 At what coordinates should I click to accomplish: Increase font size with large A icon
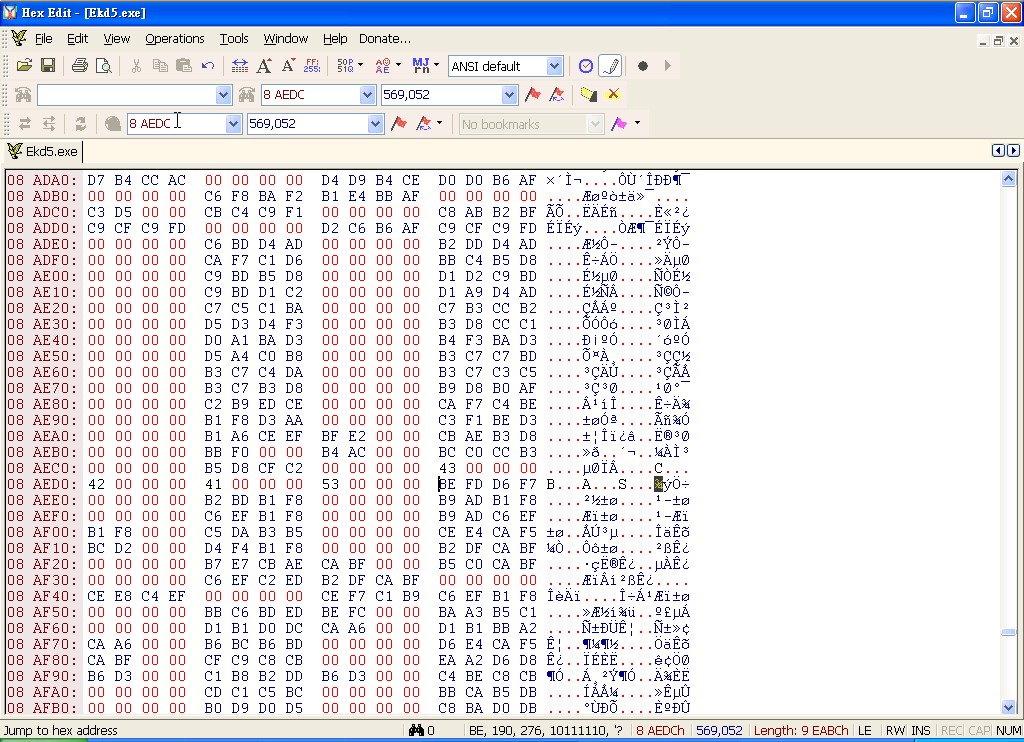point(264,65)
